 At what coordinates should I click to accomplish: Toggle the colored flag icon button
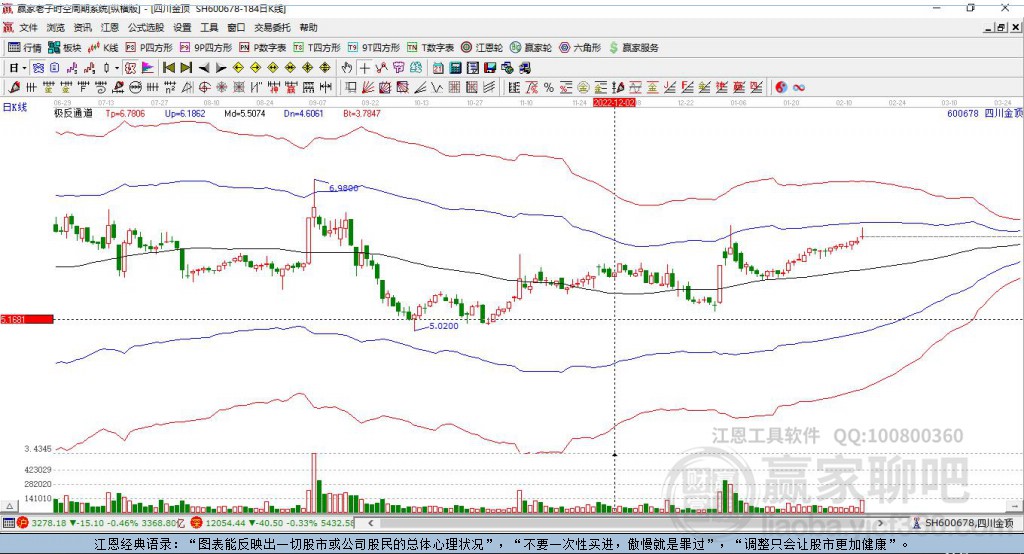(148, 68)
